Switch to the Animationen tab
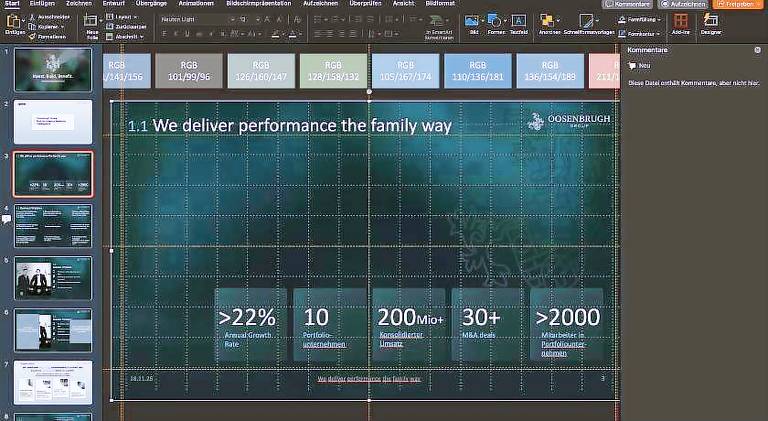This screenshot has height=421, width=768. pos(196,3)
